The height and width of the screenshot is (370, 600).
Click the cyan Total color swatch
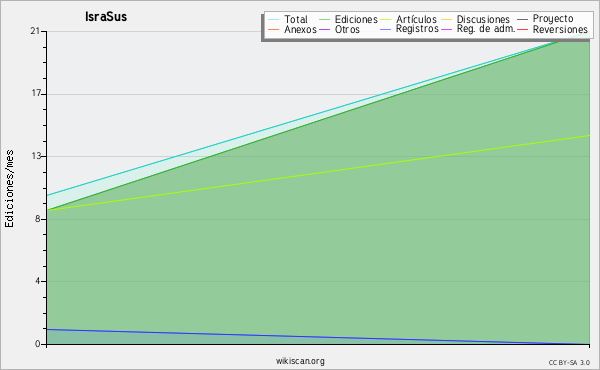pyautogui.click(x=273, y=19)
